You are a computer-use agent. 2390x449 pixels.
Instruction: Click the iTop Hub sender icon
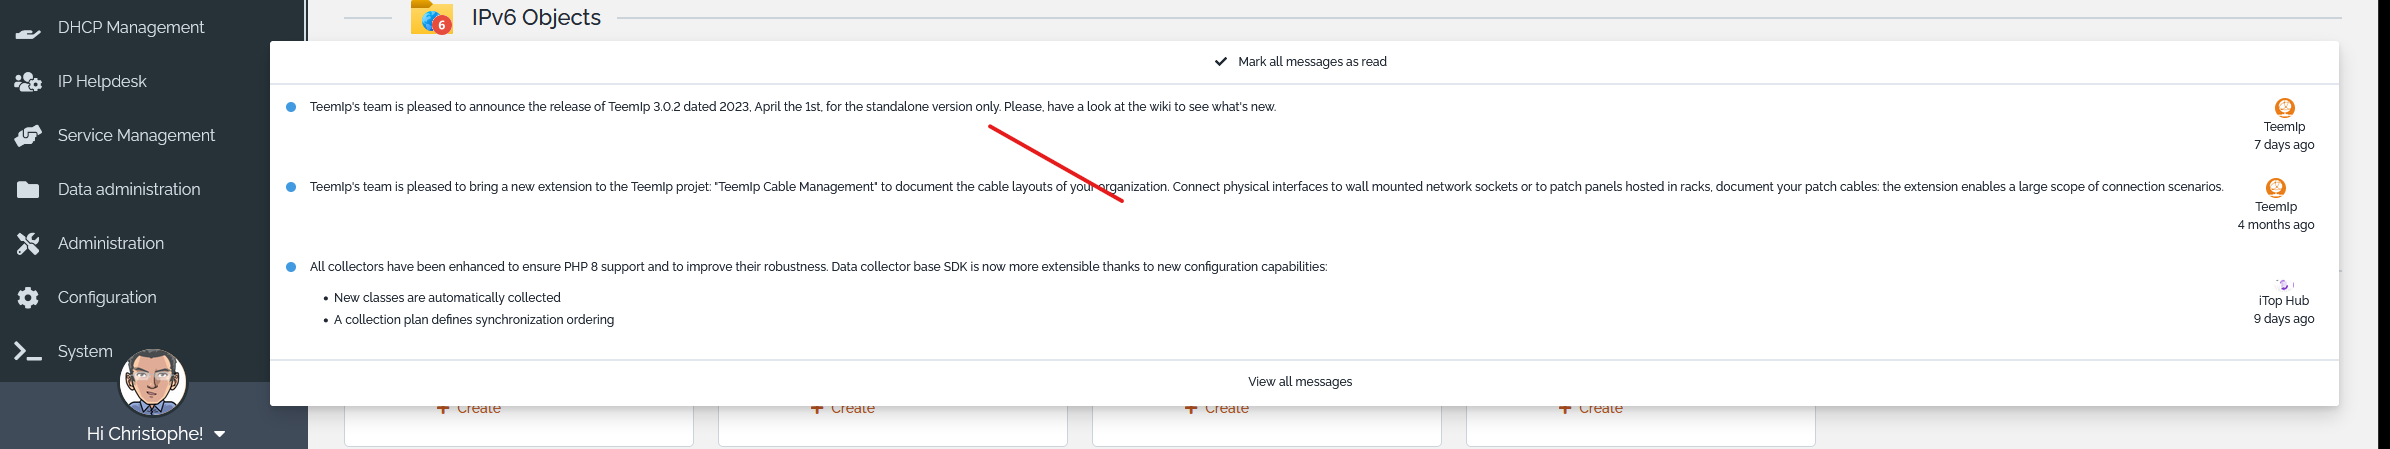(x=2284, y=285)
